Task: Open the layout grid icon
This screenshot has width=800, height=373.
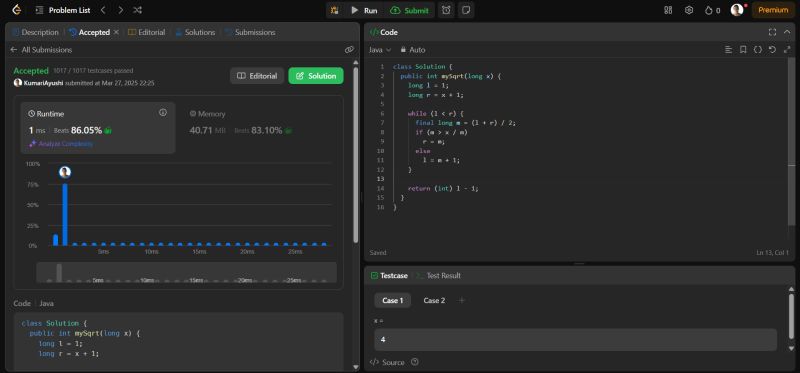Action: tap(668, 10)
